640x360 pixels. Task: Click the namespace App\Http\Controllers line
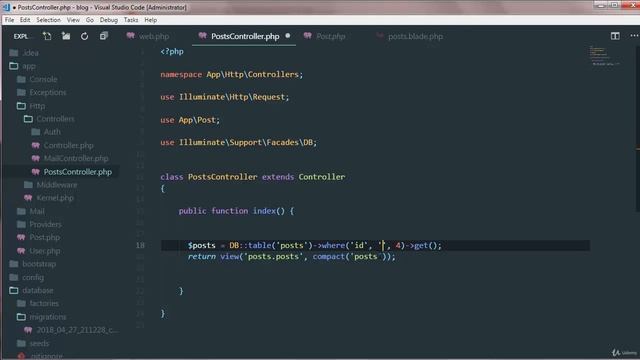click(231, 74)
